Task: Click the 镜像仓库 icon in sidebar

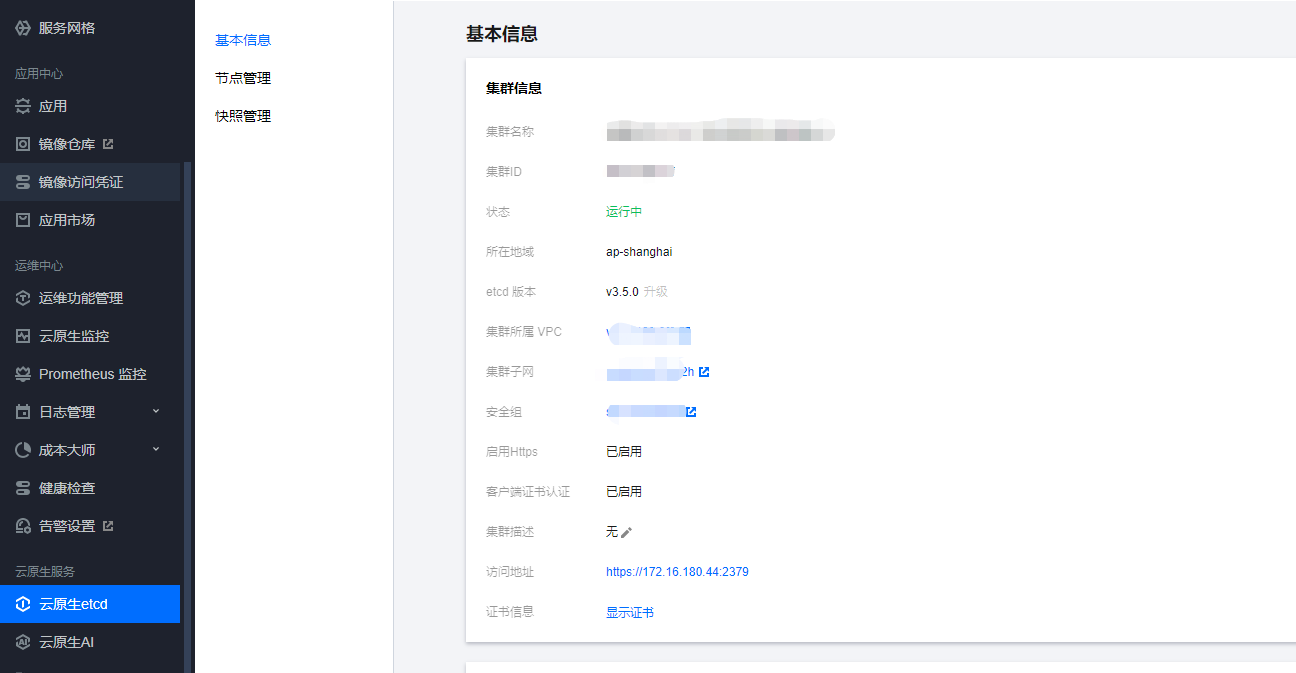Action: (23, 144)
